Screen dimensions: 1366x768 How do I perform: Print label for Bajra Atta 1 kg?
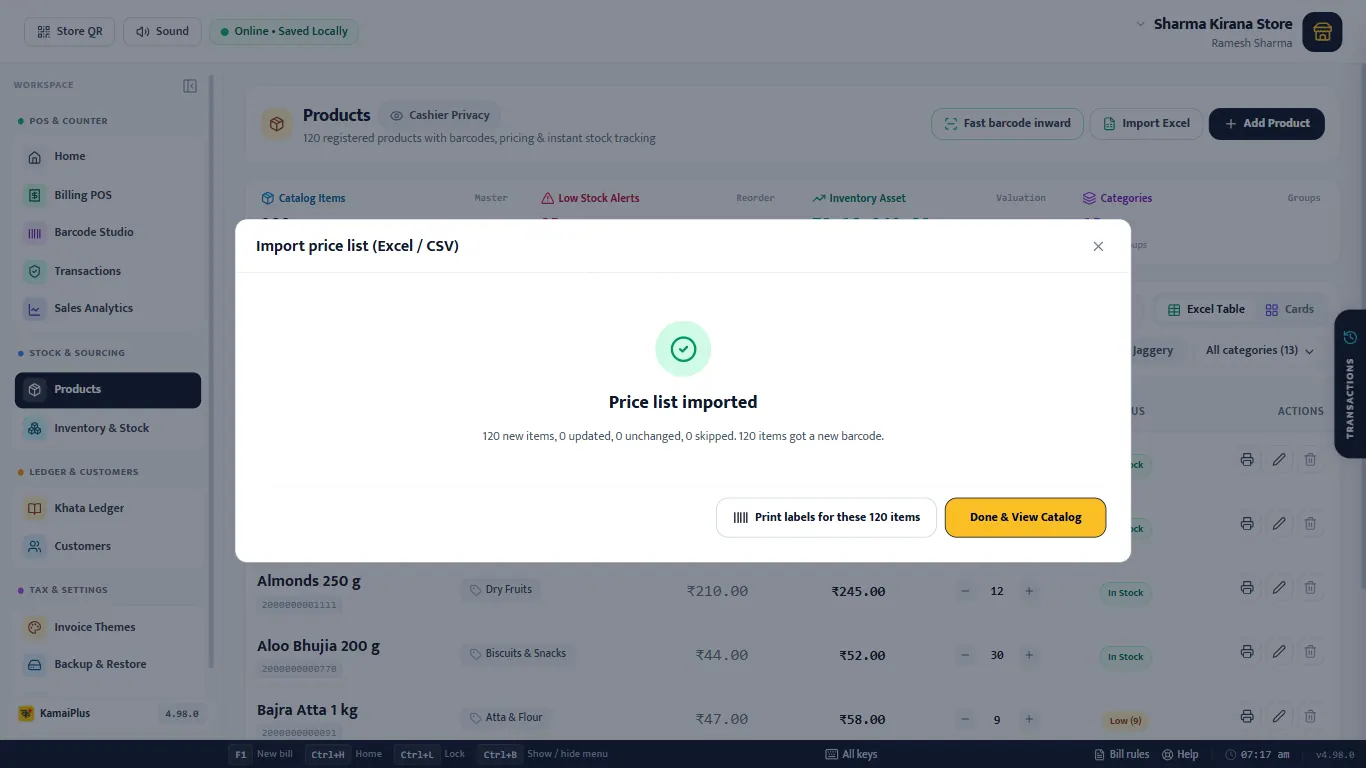point(1247,716)
